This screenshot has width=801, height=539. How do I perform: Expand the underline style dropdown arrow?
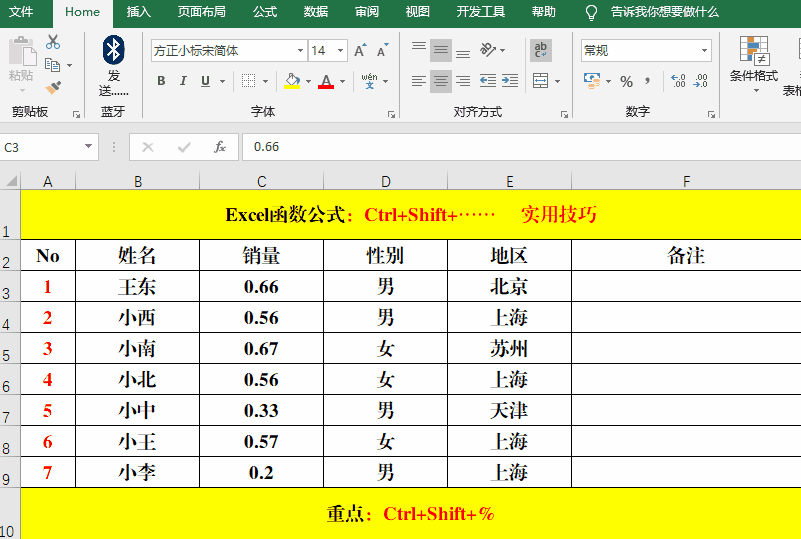(x=222, y=81)
